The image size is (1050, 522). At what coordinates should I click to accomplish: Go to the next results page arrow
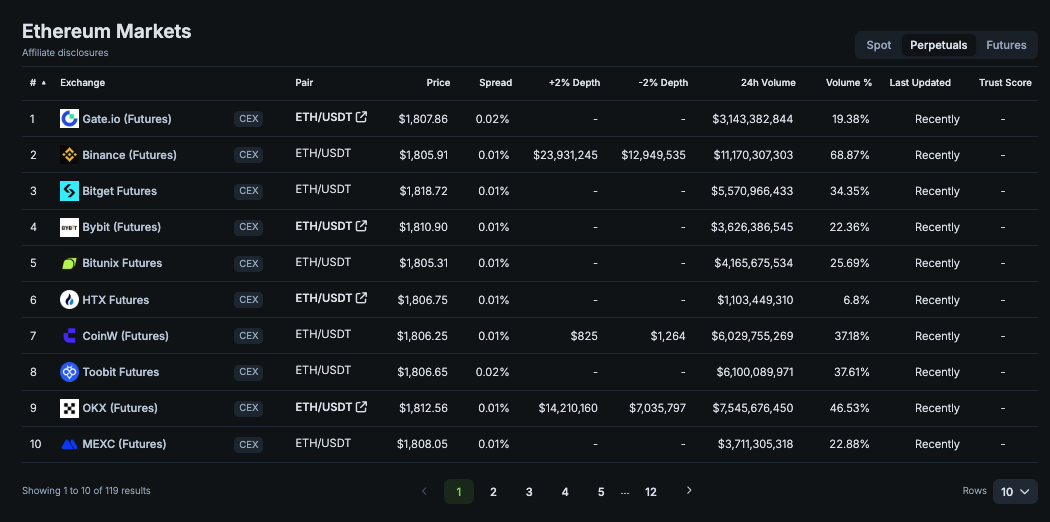click(x=688, y=491)
